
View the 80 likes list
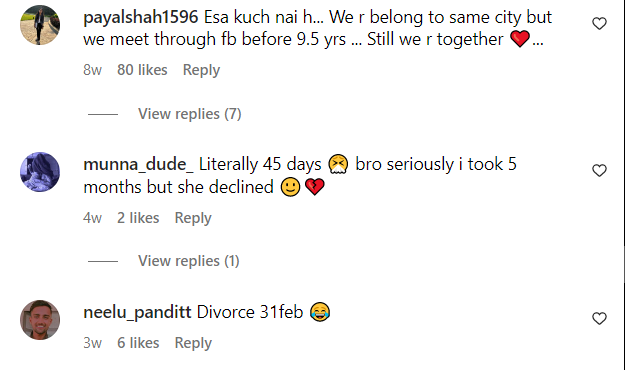point(142,70)
